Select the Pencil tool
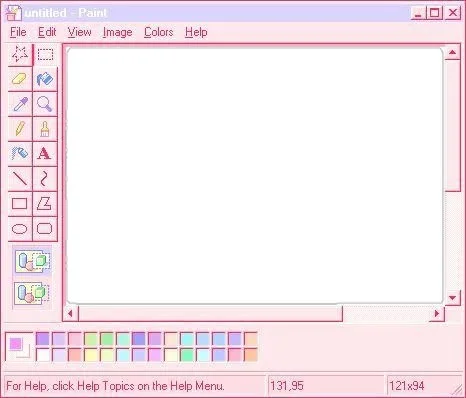The height and width of the screenshot is (398, 466). point(20,129)
